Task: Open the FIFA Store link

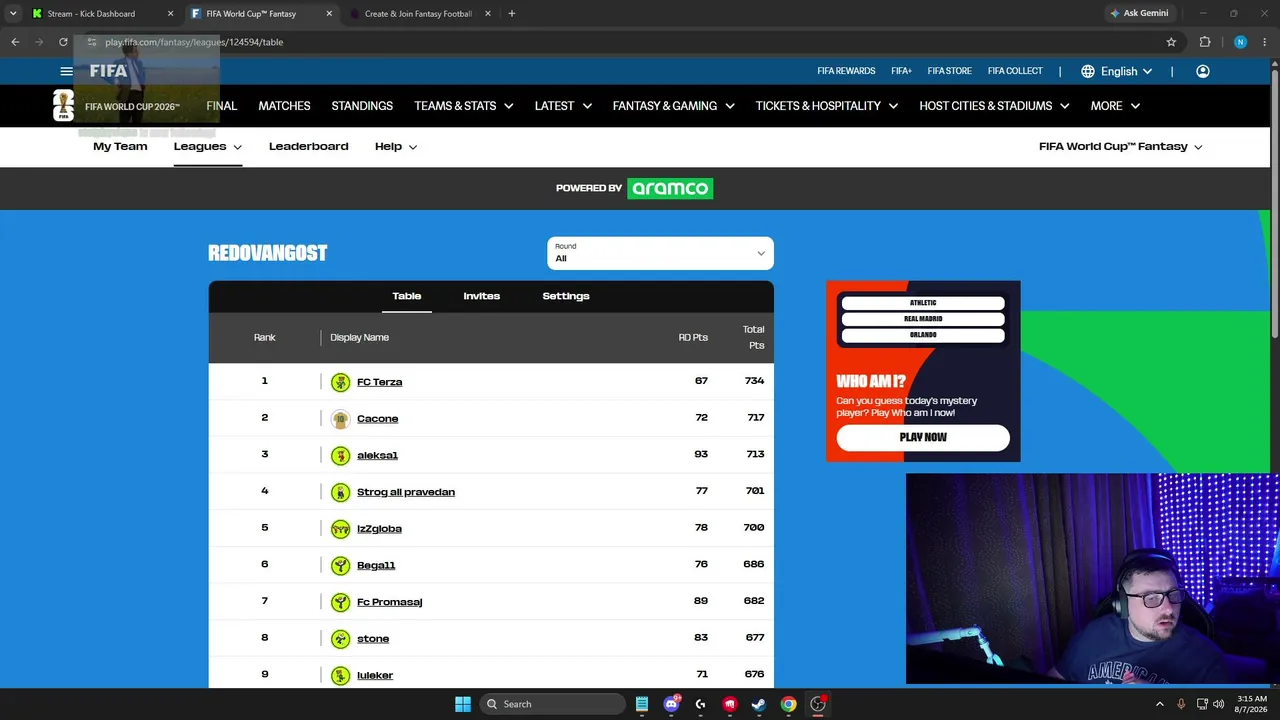Action: click(x=950, y=71)
